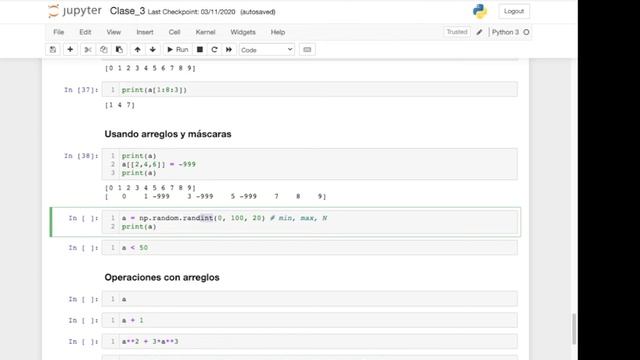Viewport: 640px width, 360px height.
Task: Click the np.random.randint code line
Action: pyautogui.click(x=224, y=218)
